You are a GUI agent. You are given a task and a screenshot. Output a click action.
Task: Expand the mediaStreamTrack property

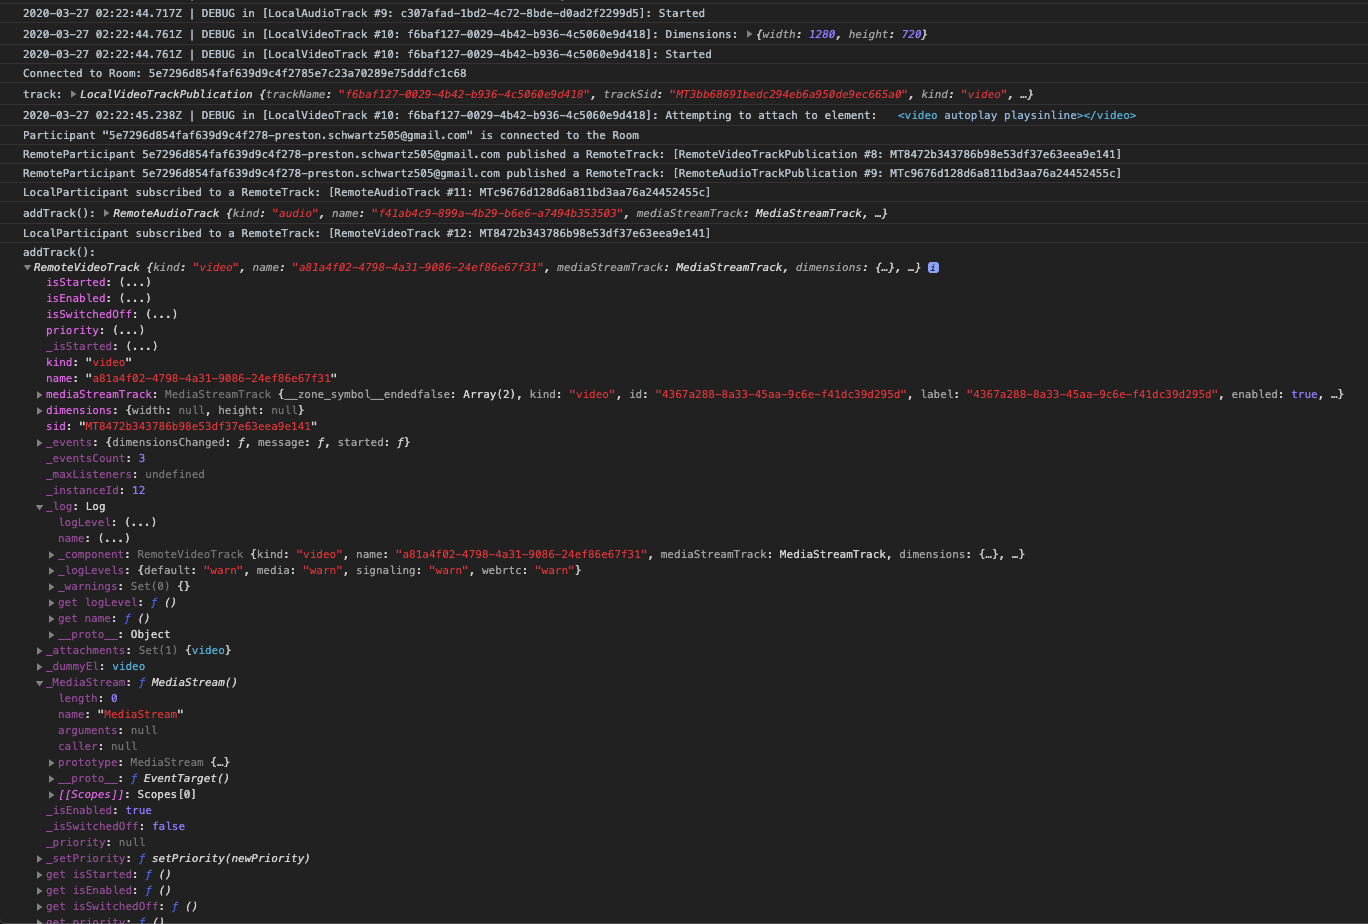[41, 394]
